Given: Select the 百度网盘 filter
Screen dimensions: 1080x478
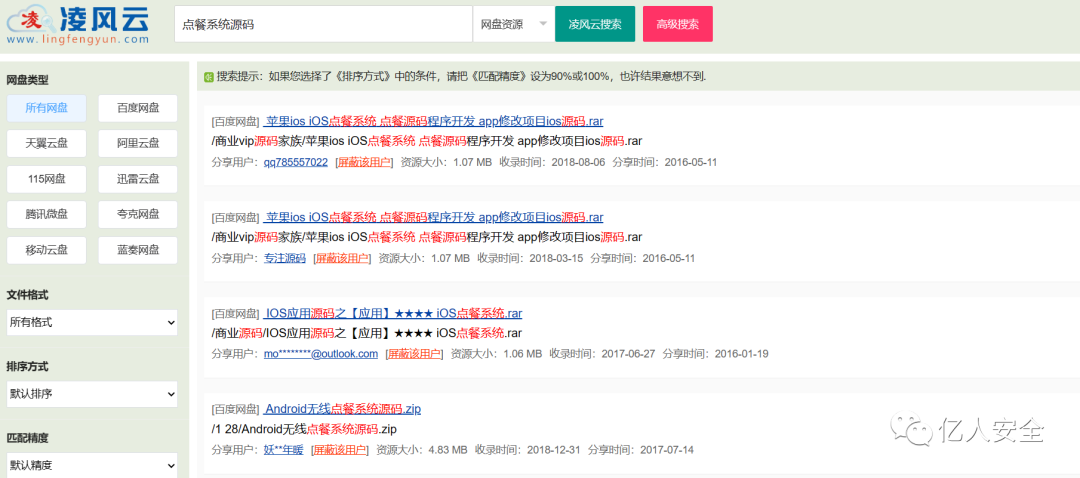Looking at the screenshot, I should [138, 108].
